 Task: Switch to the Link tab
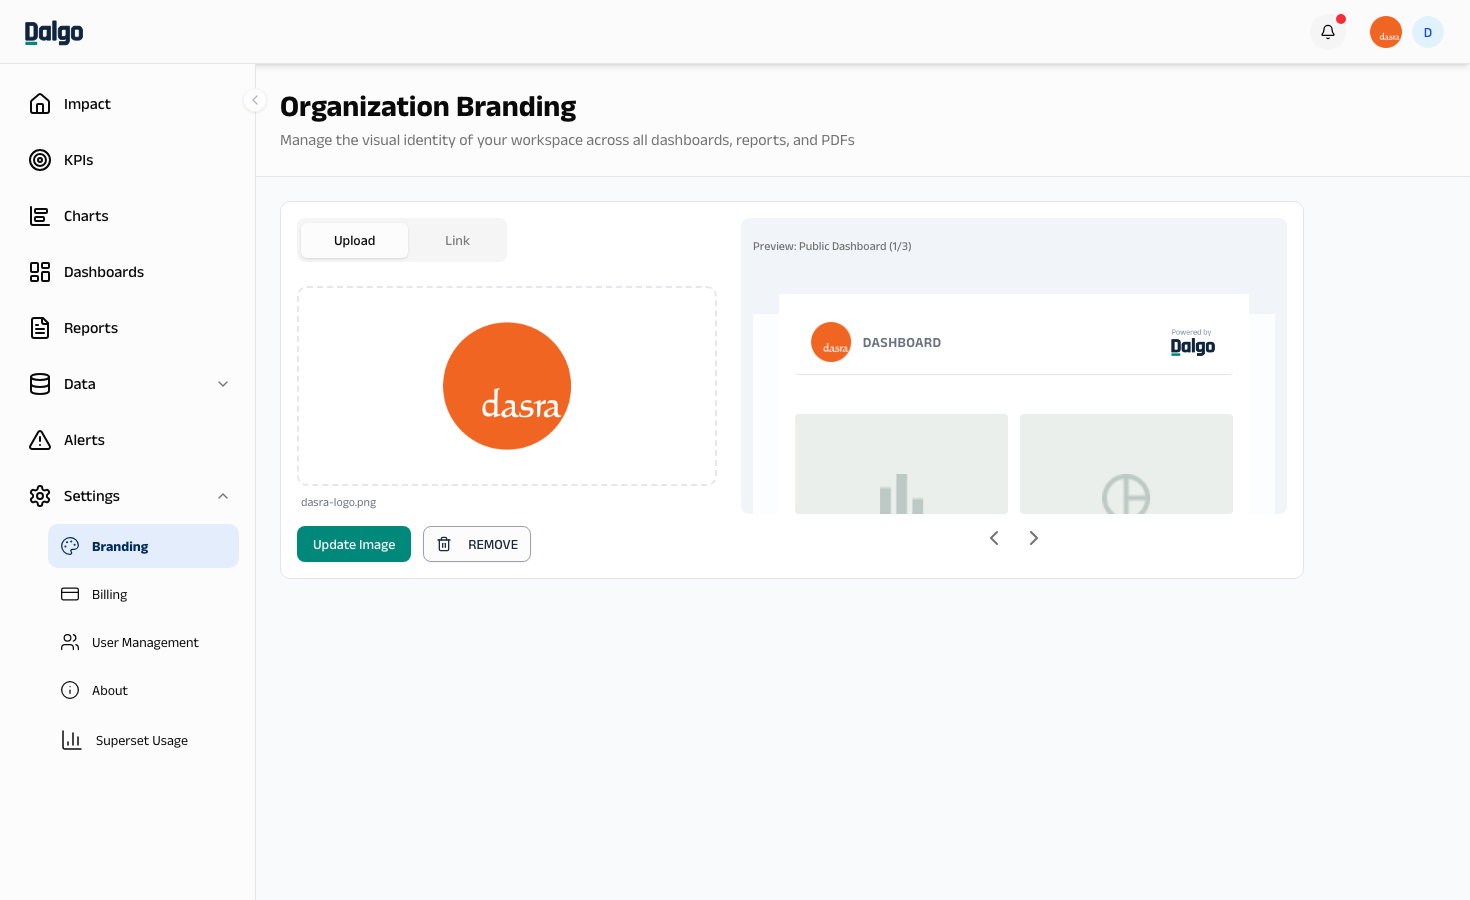457,240
